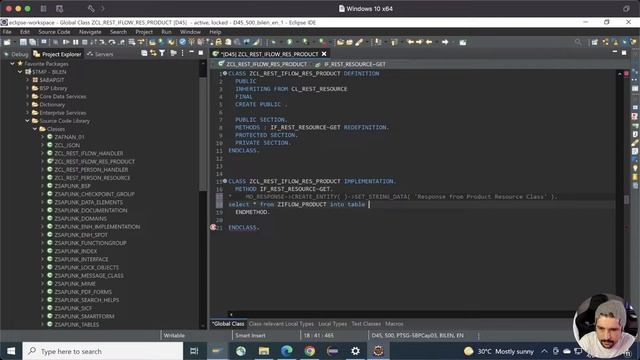Open the weather widget showing 30°C
The image size is (640, 360).
(499, 351)
